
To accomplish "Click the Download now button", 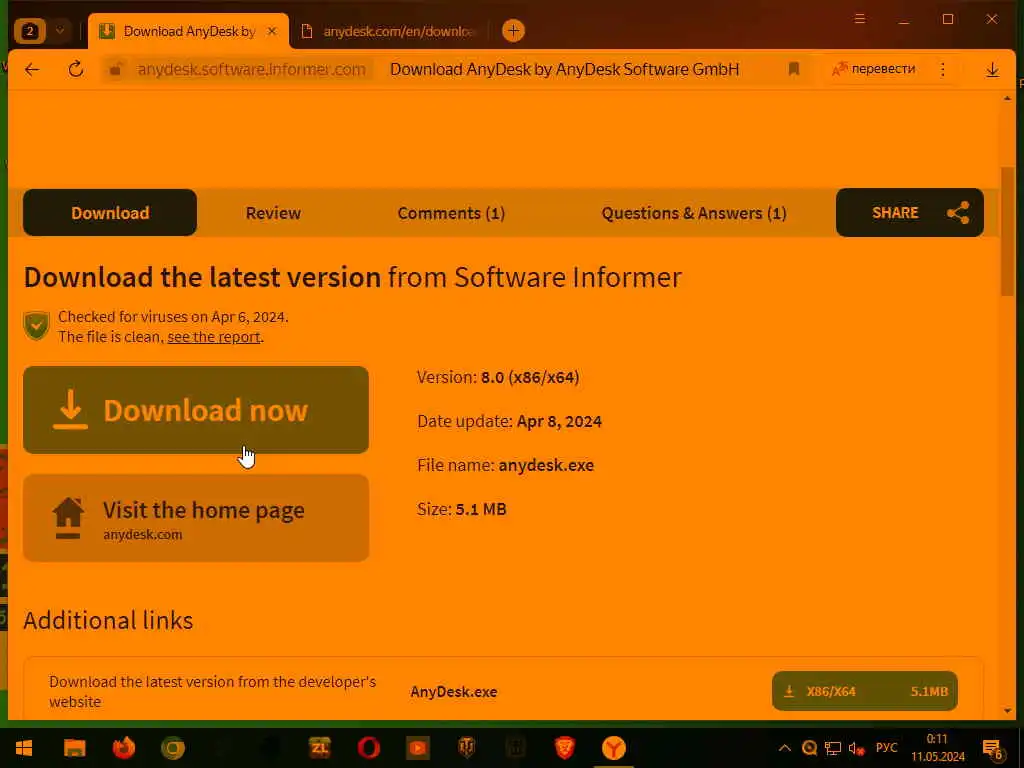I will [x=196, y=410].
